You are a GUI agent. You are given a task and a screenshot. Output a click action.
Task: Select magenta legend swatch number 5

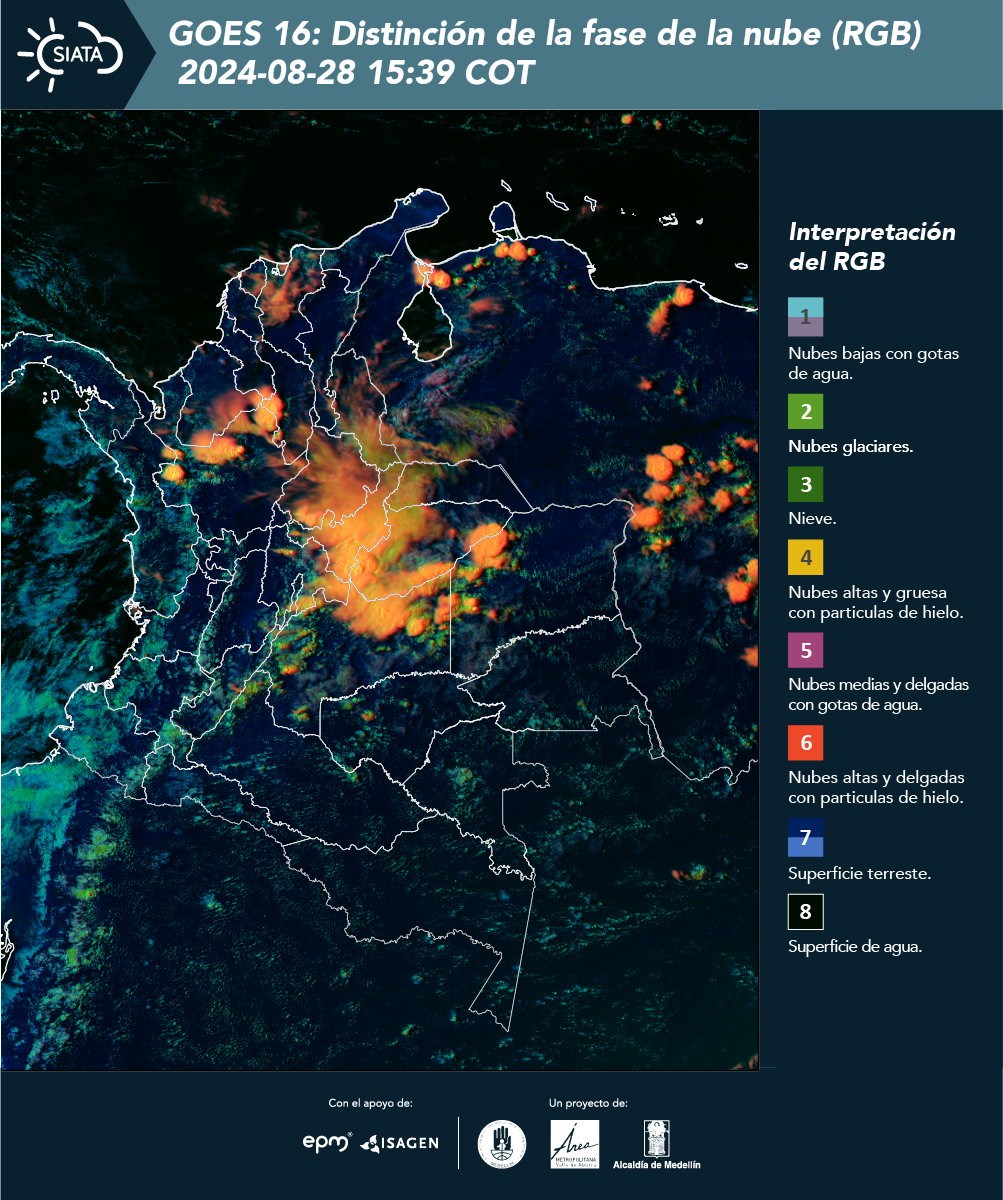(x=805, y=651)
